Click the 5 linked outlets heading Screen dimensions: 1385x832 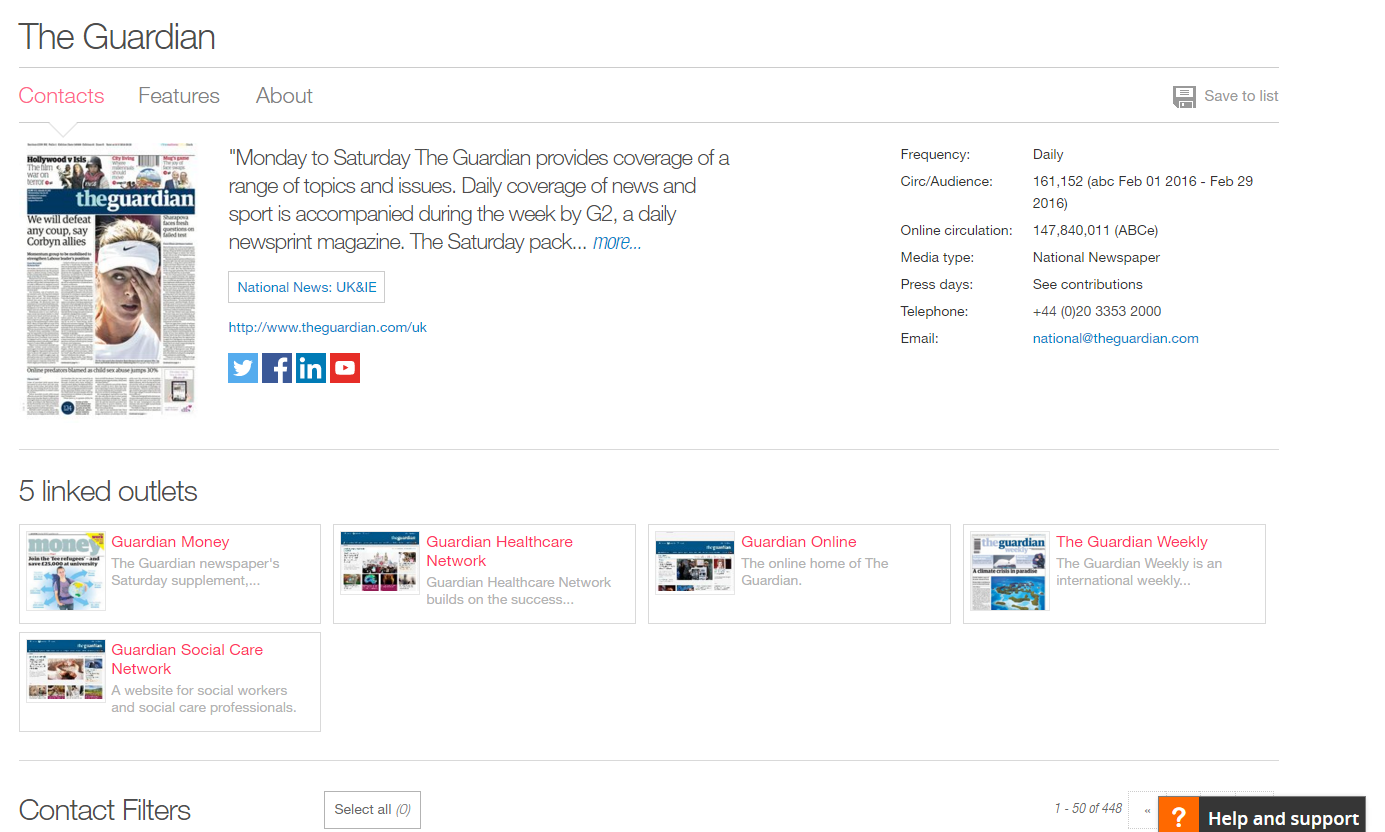click(x=108, y=491)
